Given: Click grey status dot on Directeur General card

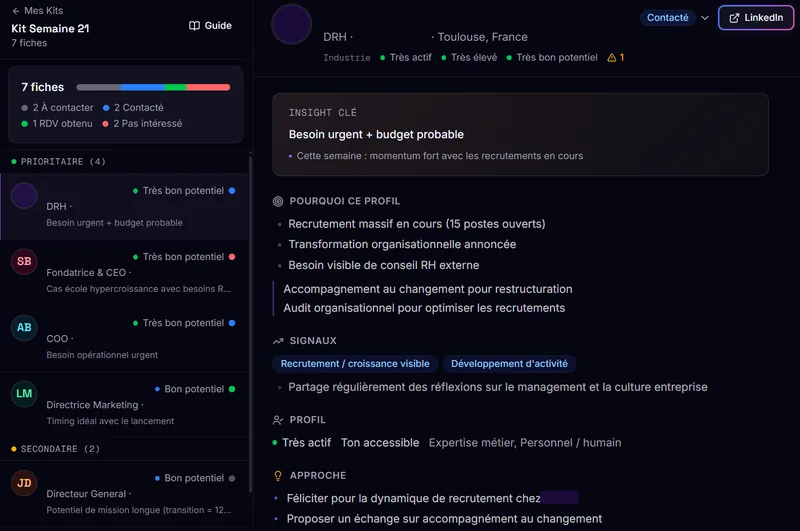Looking at the screenshot, I should click(x=232, y=478).
